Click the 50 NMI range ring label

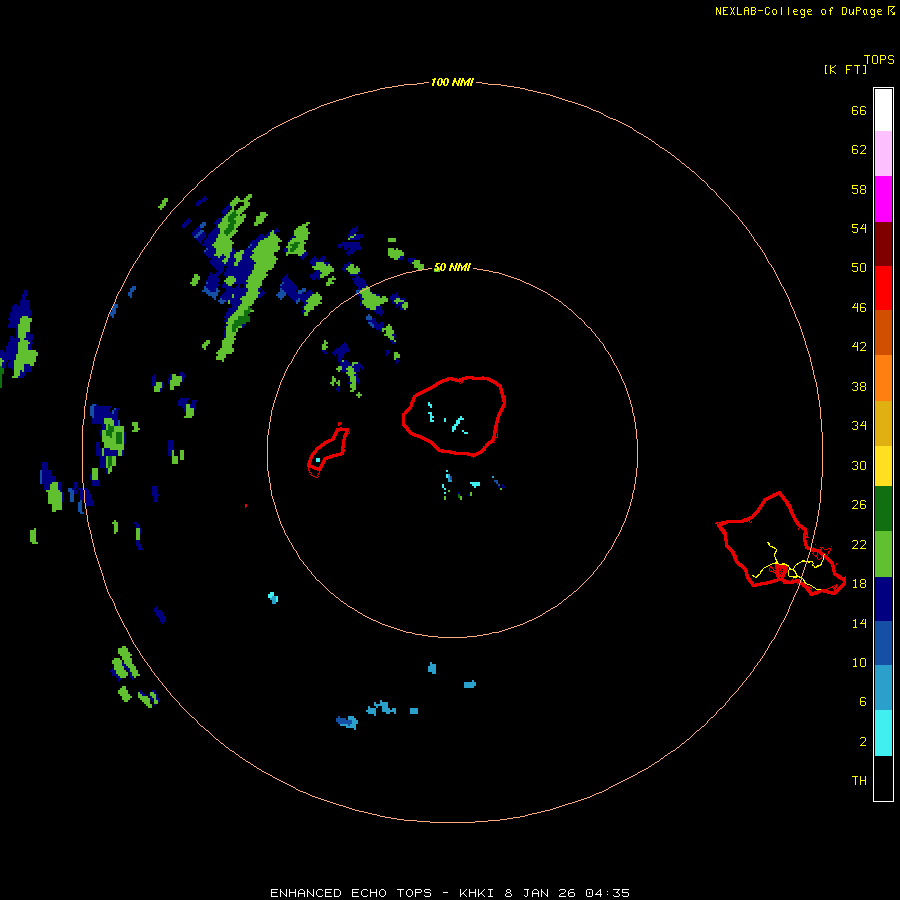coord(452,267)
